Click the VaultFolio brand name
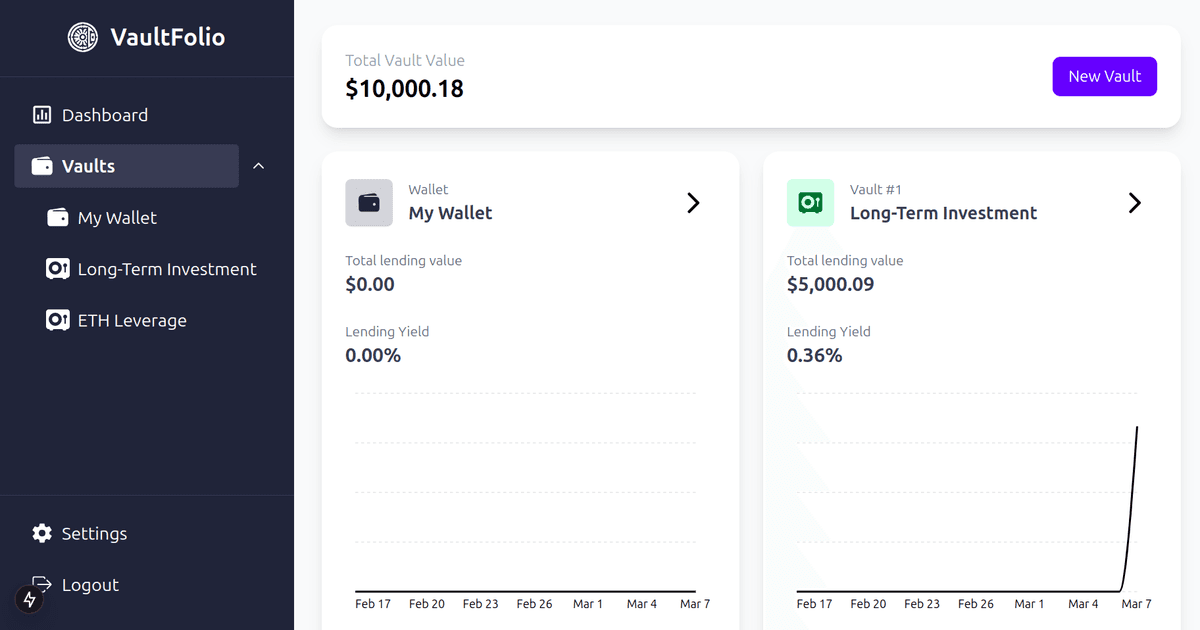This screenshot has height=630, width=1200. 168,37
